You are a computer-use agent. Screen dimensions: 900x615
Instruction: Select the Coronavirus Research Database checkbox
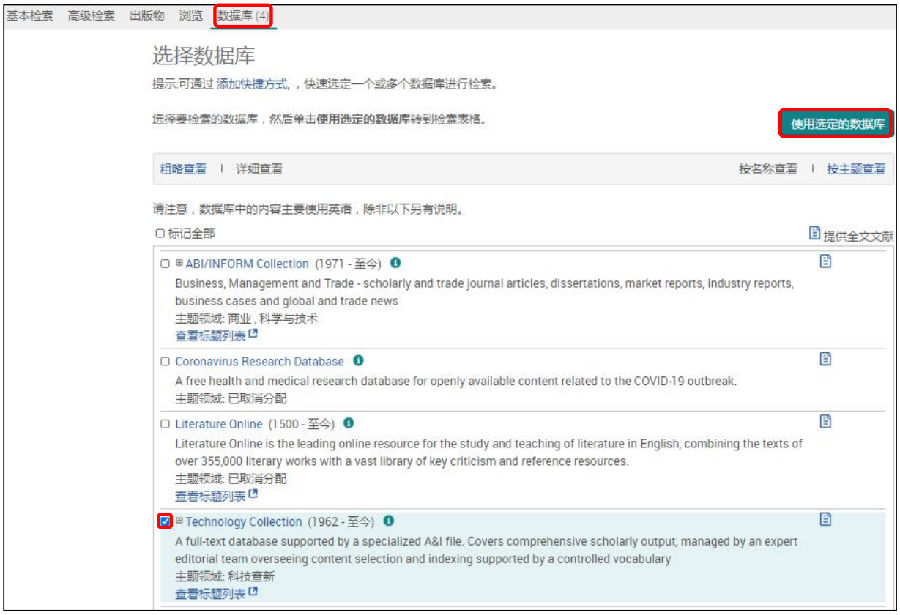coord(165,362)
